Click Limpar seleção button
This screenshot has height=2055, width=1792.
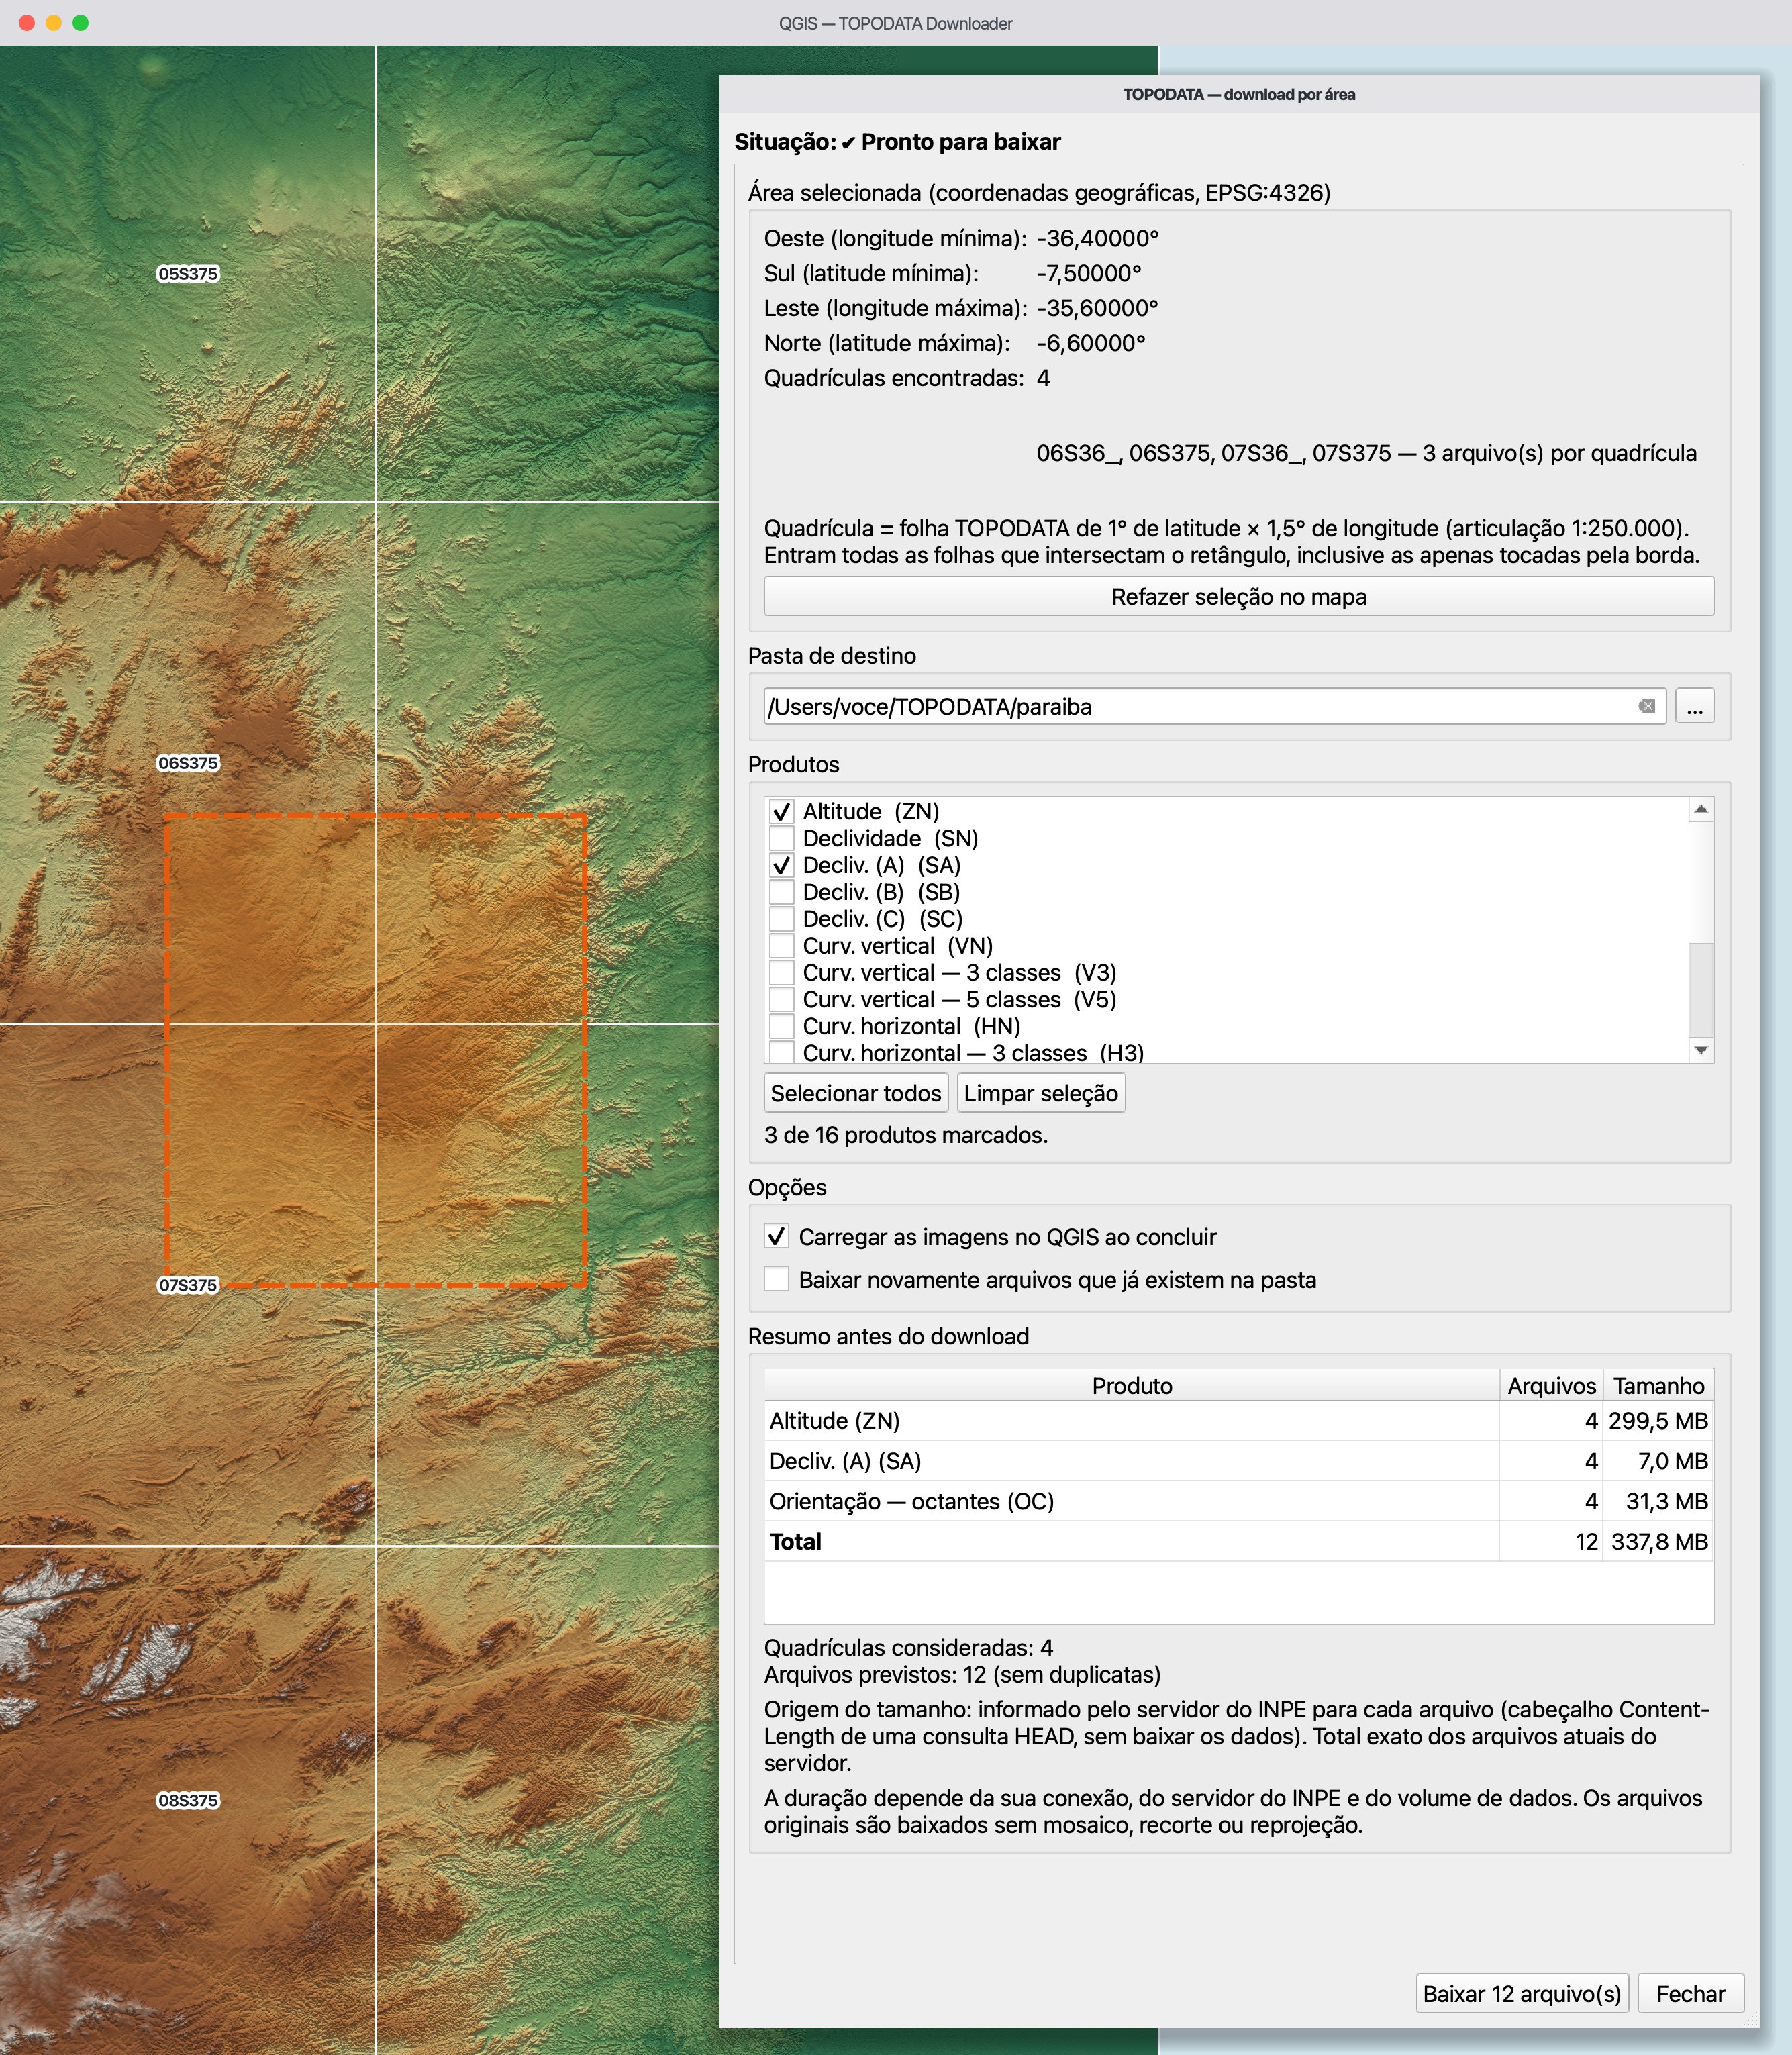(x=1040, y=1093)
